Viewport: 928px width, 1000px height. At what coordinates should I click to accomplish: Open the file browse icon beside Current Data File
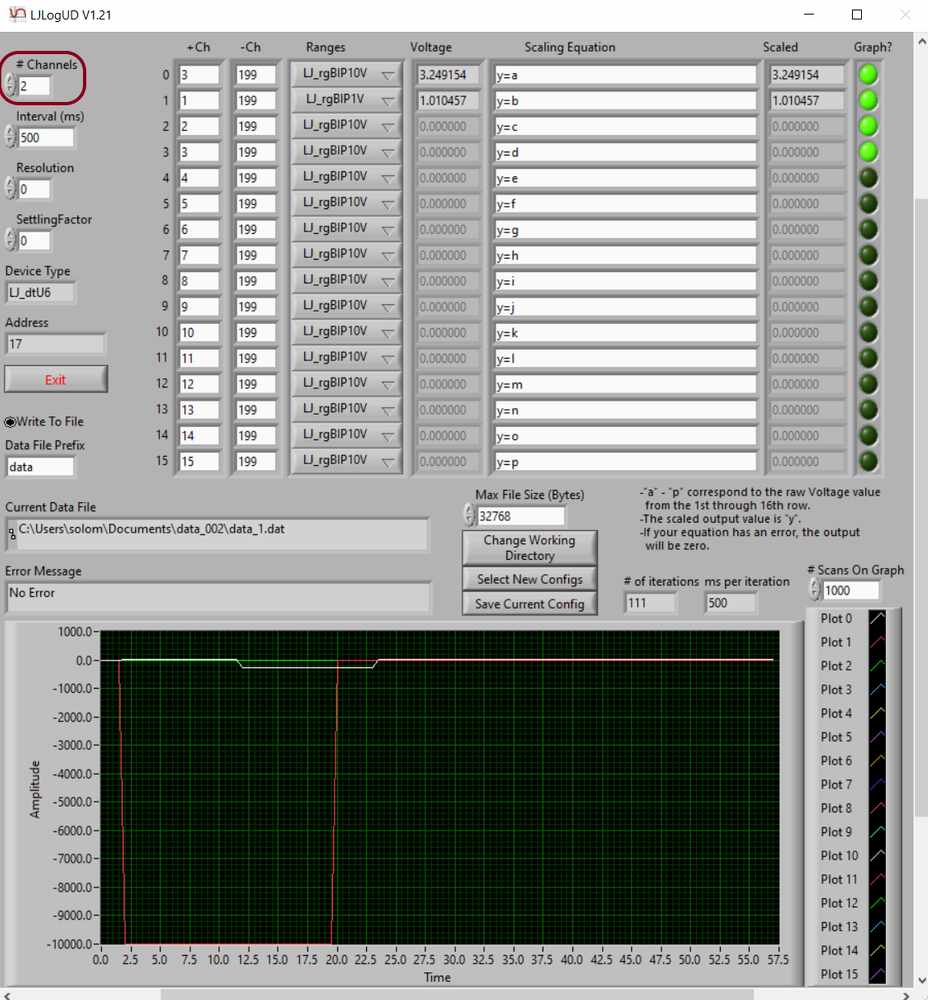11,535
